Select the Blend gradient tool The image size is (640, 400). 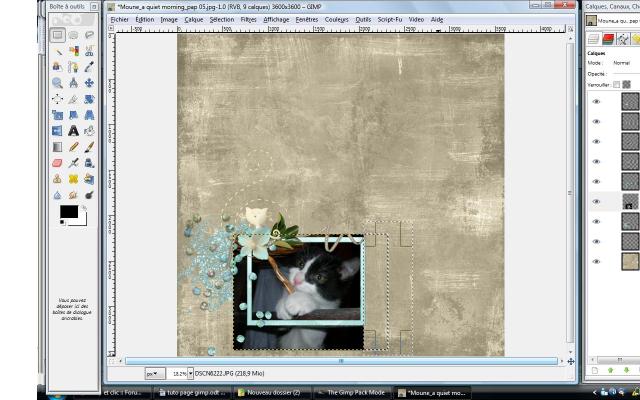(x=58, y=147)
